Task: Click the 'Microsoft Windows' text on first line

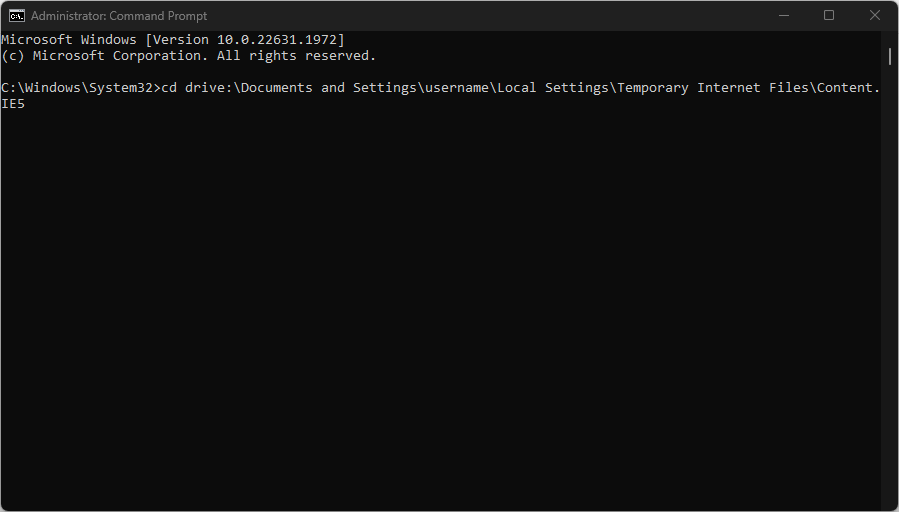Action: (69, 40)
